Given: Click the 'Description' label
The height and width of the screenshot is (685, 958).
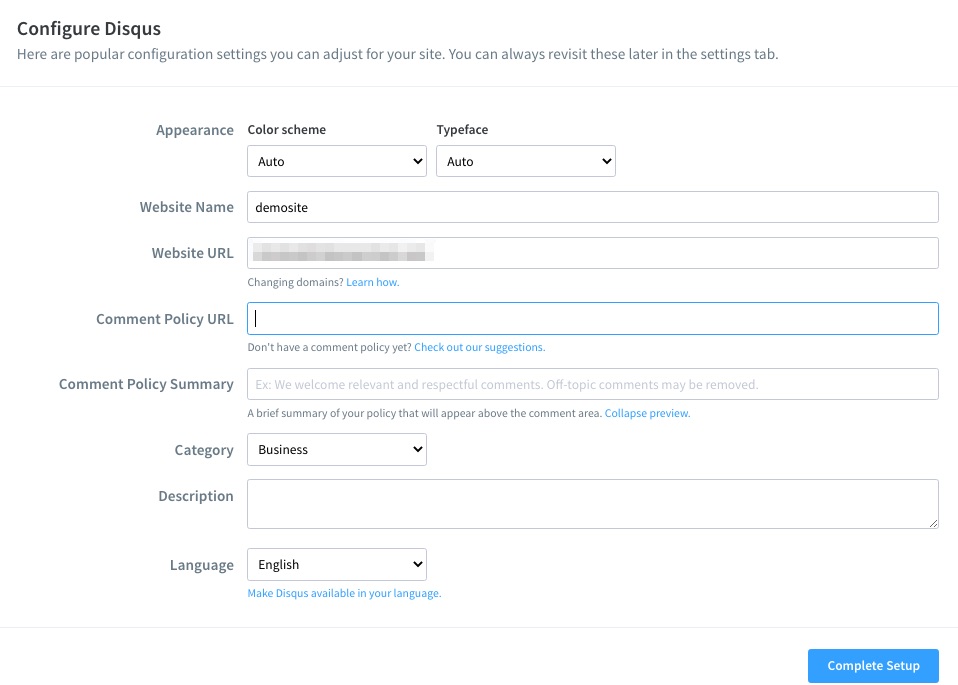Looking at the screenshot, I should pyautogui.click(x=196, y=496).
